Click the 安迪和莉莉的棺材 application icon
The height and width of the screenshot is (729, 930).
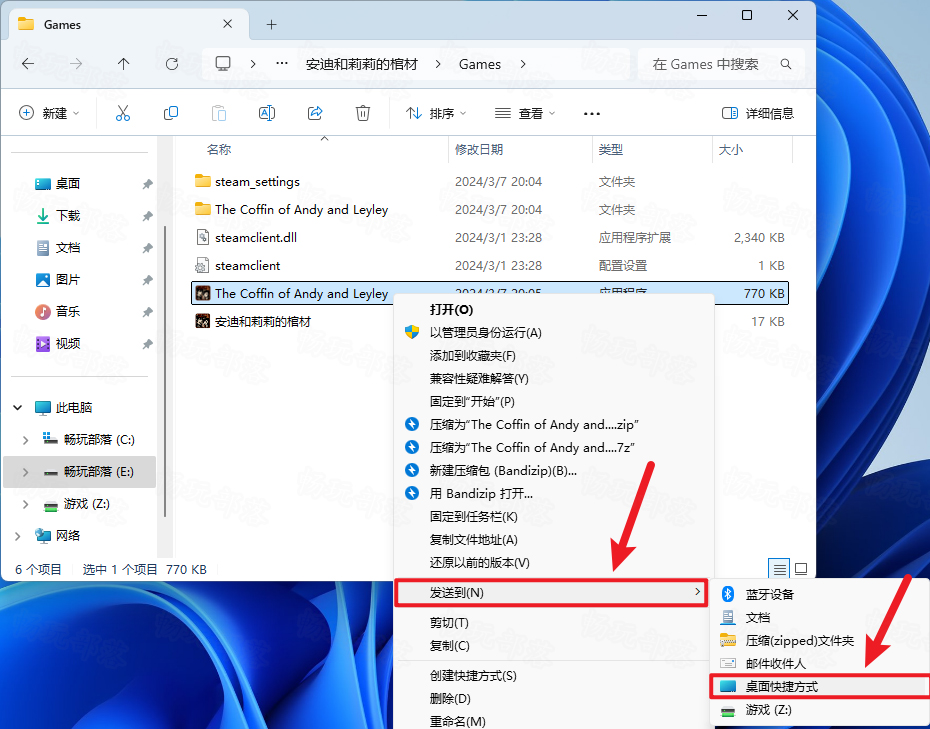coord(203,321)
